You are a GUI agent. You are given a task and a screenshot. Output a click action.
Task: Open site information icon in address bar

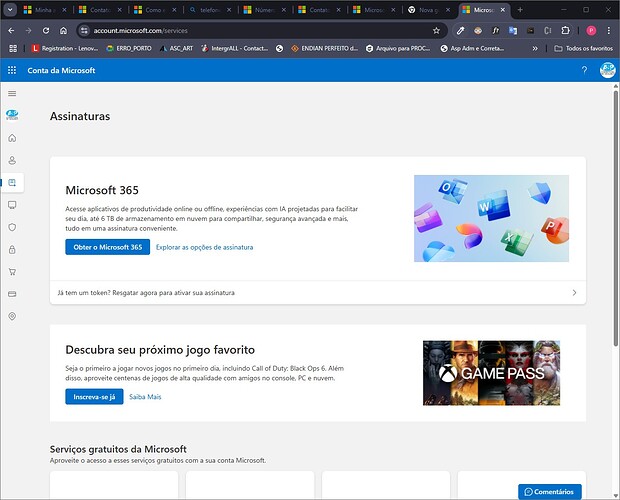point(84,30)
